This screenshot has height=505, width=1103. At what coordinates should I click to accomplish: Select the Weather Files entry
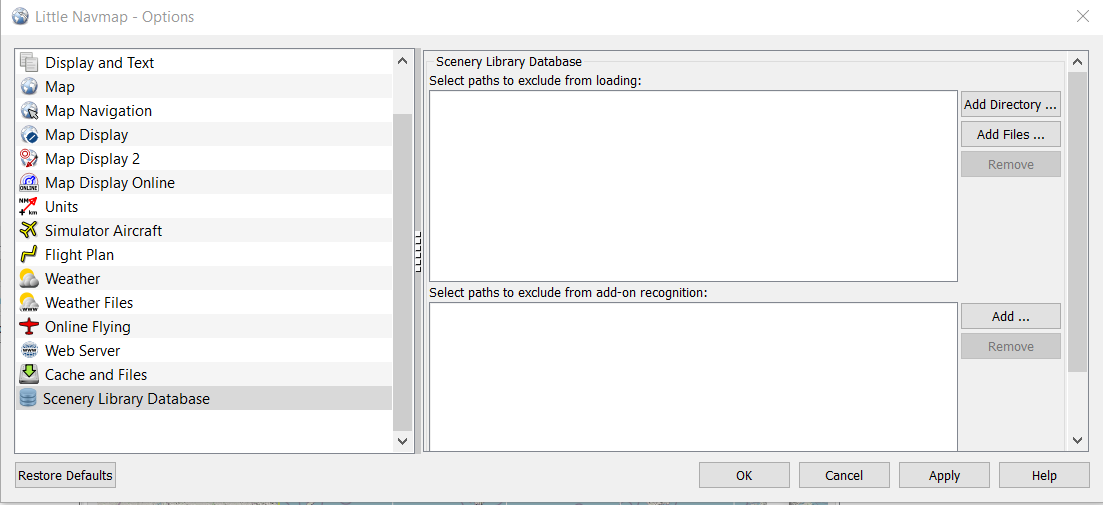click(203, 302)
